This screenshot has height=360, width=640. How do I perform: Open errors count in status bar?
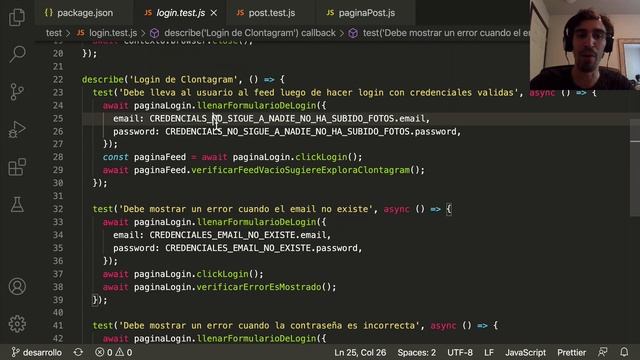[104, 352]
